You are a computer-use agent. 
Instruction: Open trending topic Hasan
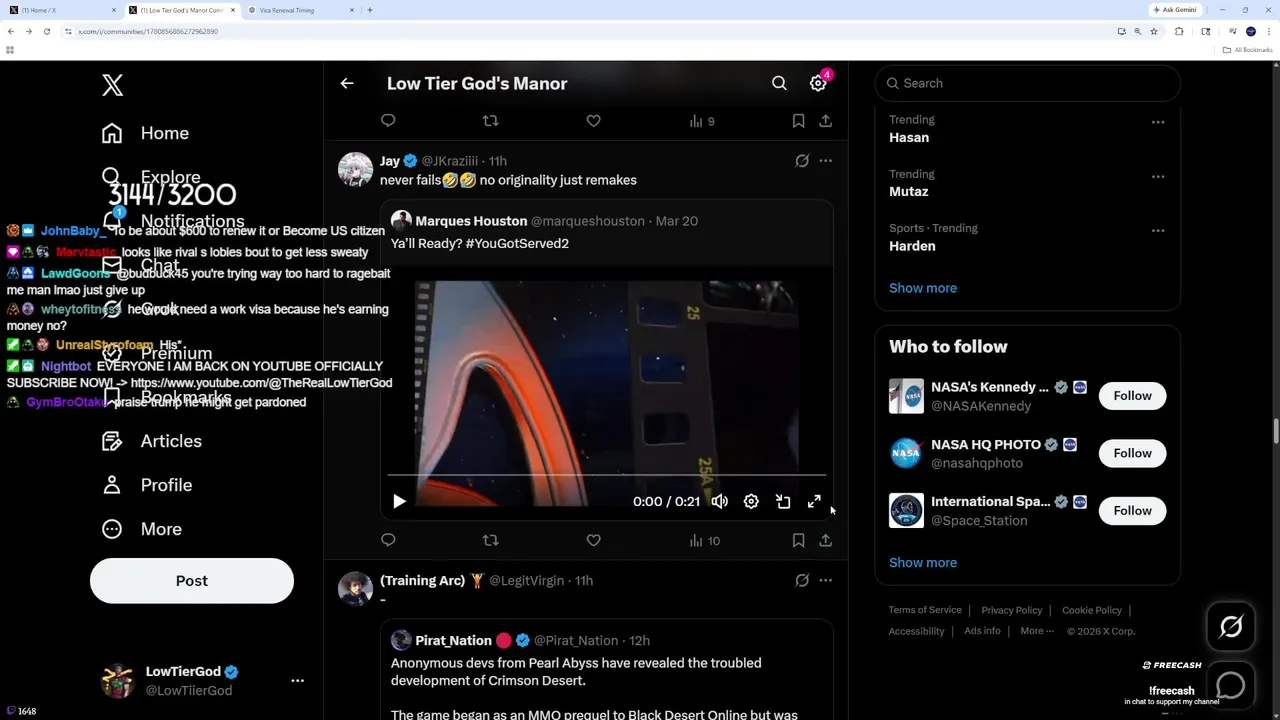pos(909,138)
